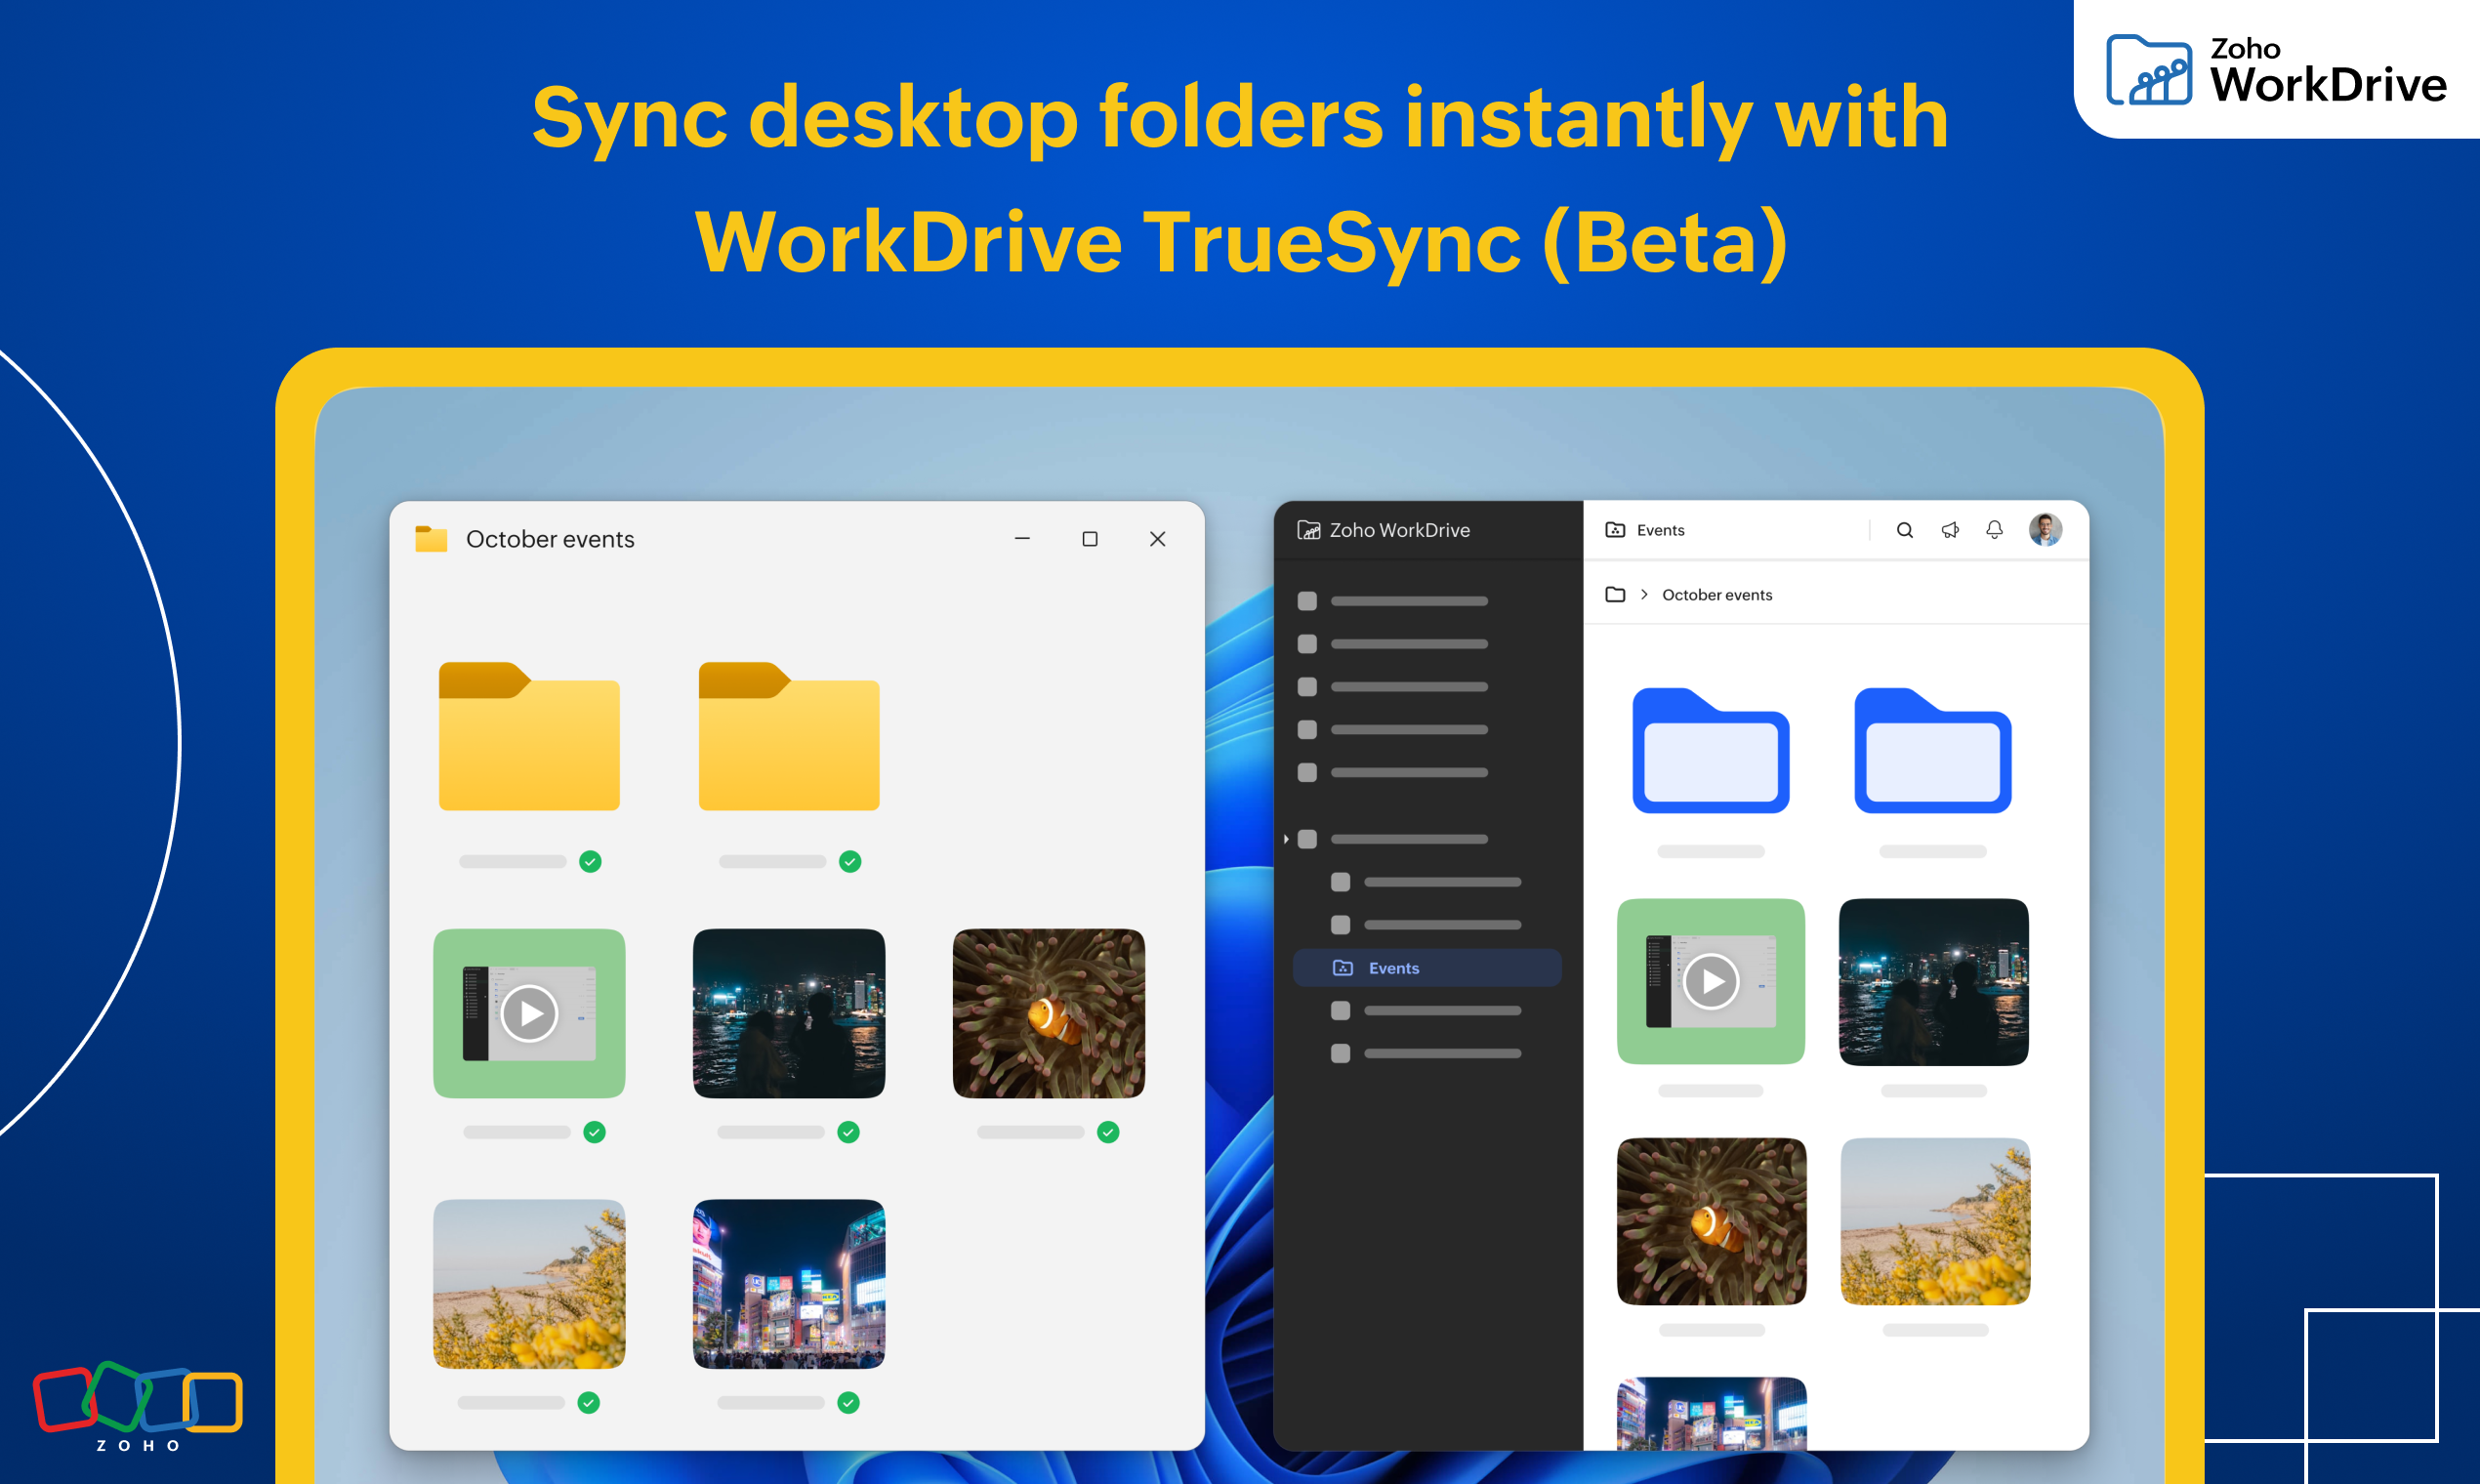Click the October events breadcrumb link
This screenshot has width=2480, height=1484.
pyautogui.click(x=1716, y=595)
